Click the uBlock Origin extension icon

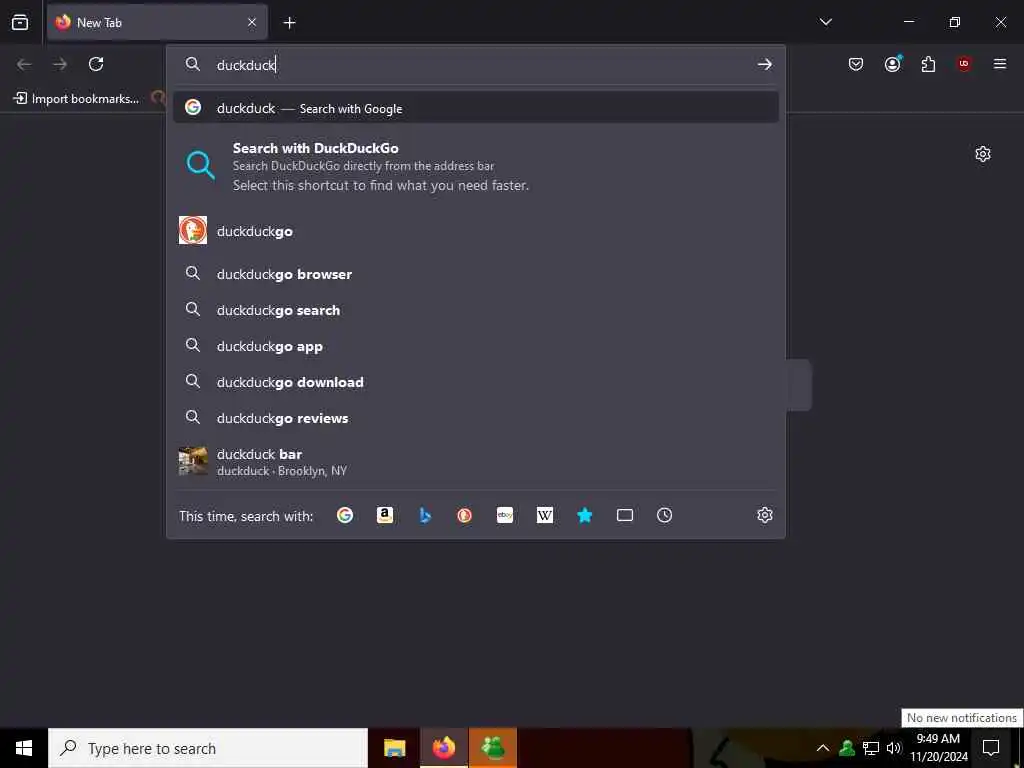pos(964,64)
